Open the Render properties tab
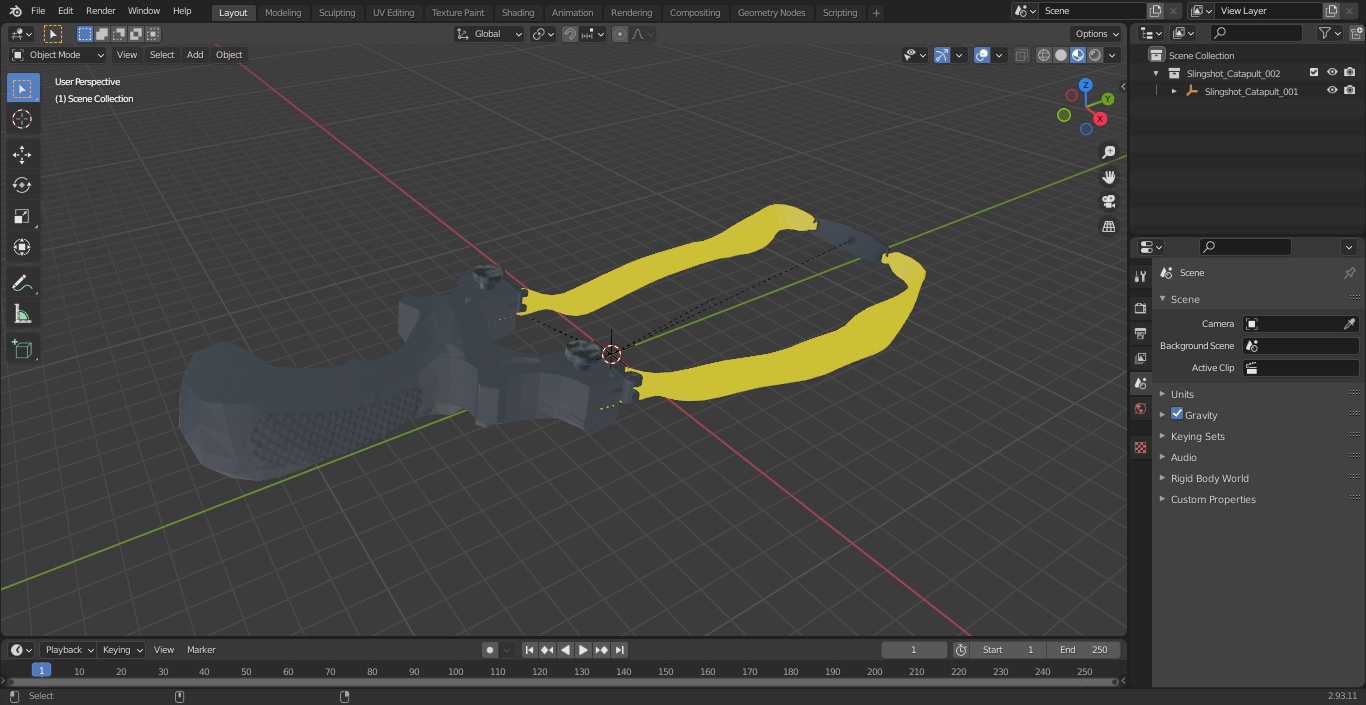Viewport: 1366px width, 705px height. (1140, 308)
